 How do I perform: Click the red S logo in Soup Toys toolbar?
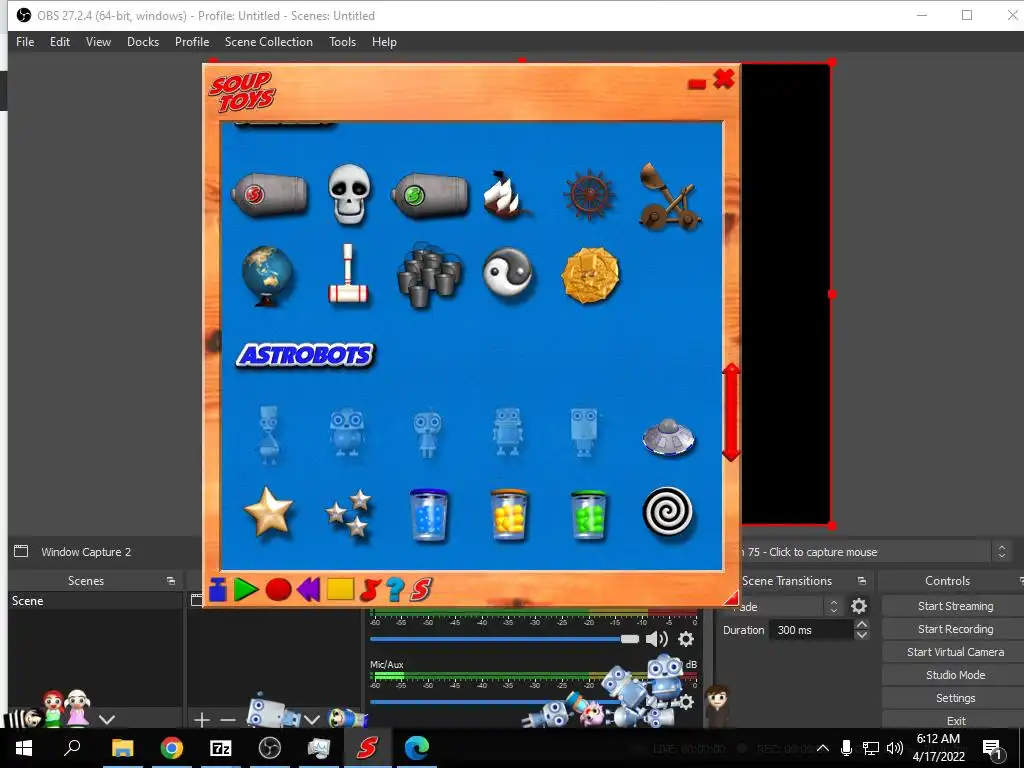[x=421, y=589]
